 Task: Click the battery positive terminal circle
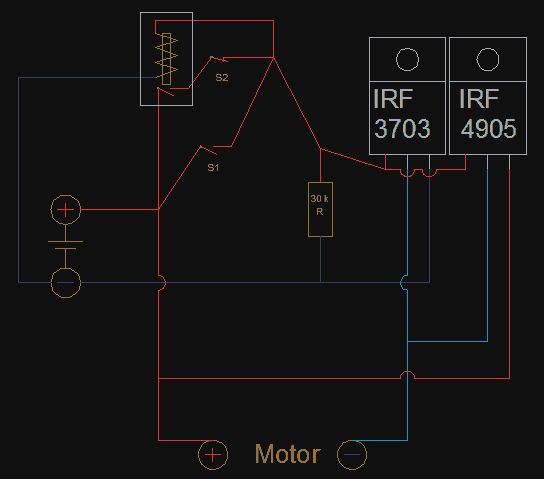(x=66, y=209)
